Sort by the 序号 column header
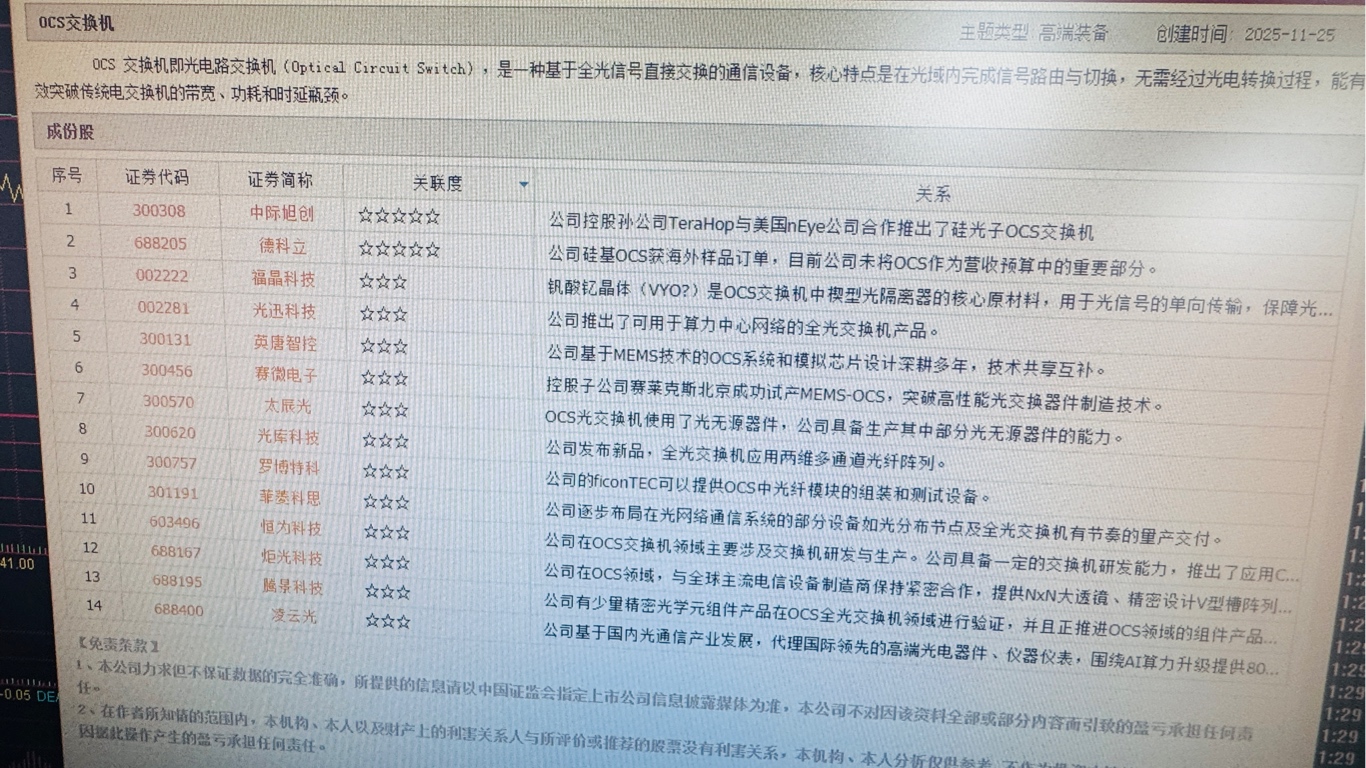1366x768 pixels. (67, 176)
